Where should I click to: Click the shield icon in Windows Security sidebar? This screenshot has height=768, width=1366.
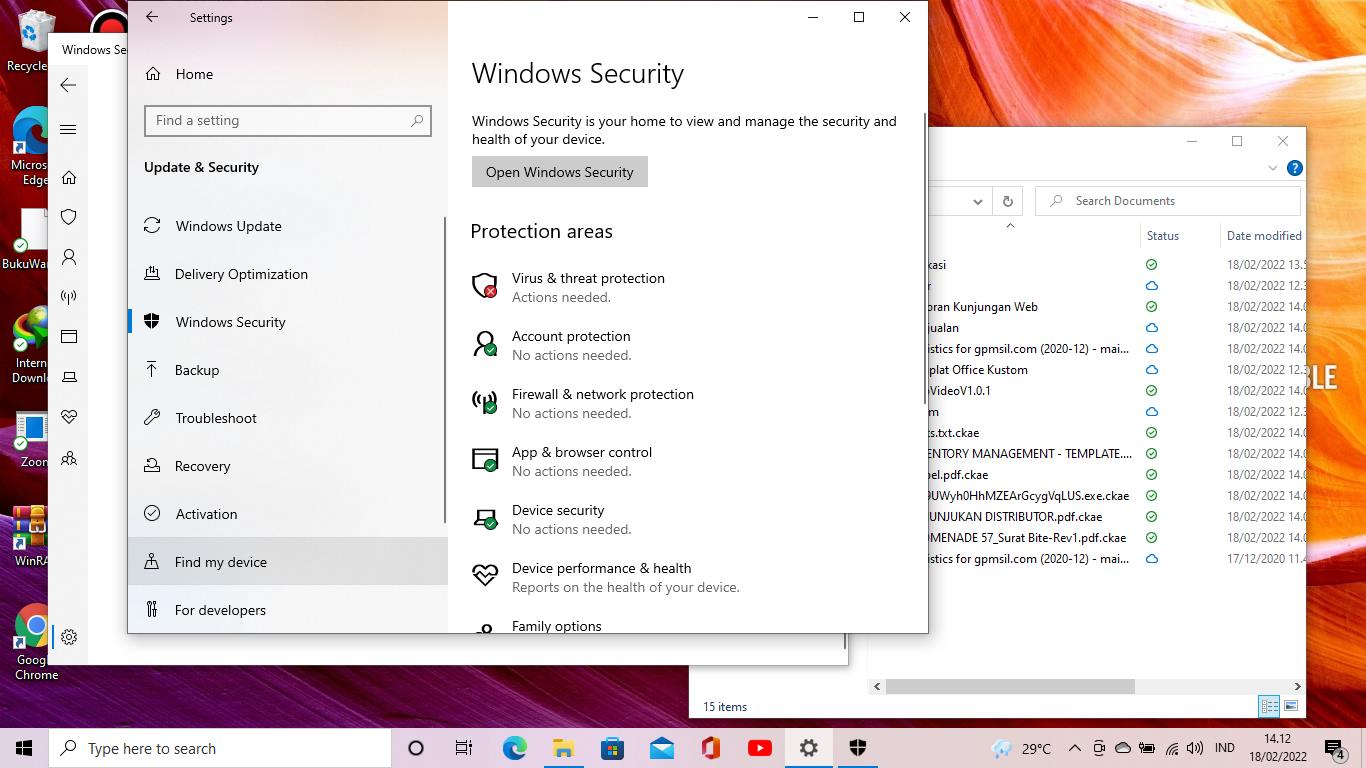tap(69, 217)
